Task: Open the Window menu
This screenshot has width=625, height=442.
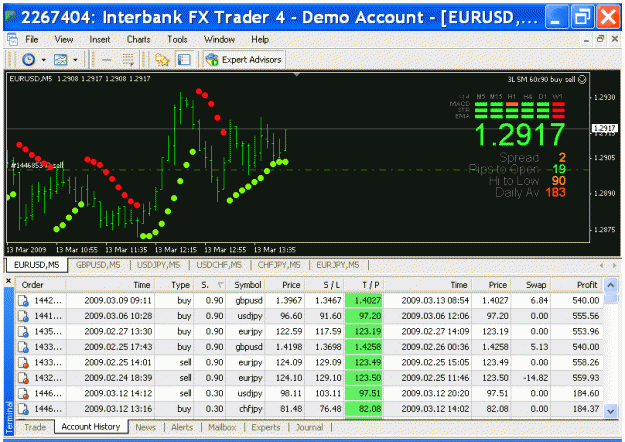Action: (x=219, y=39)
